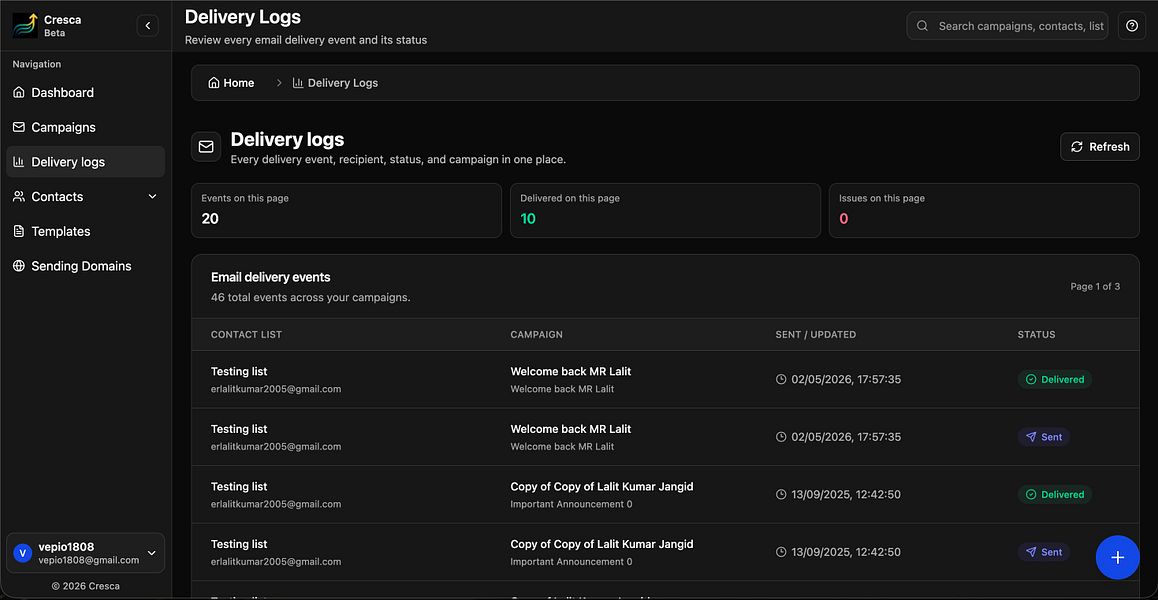Click the 46 total events text
This screenshot has width=1158, height=600.
(x=311, y=298)
